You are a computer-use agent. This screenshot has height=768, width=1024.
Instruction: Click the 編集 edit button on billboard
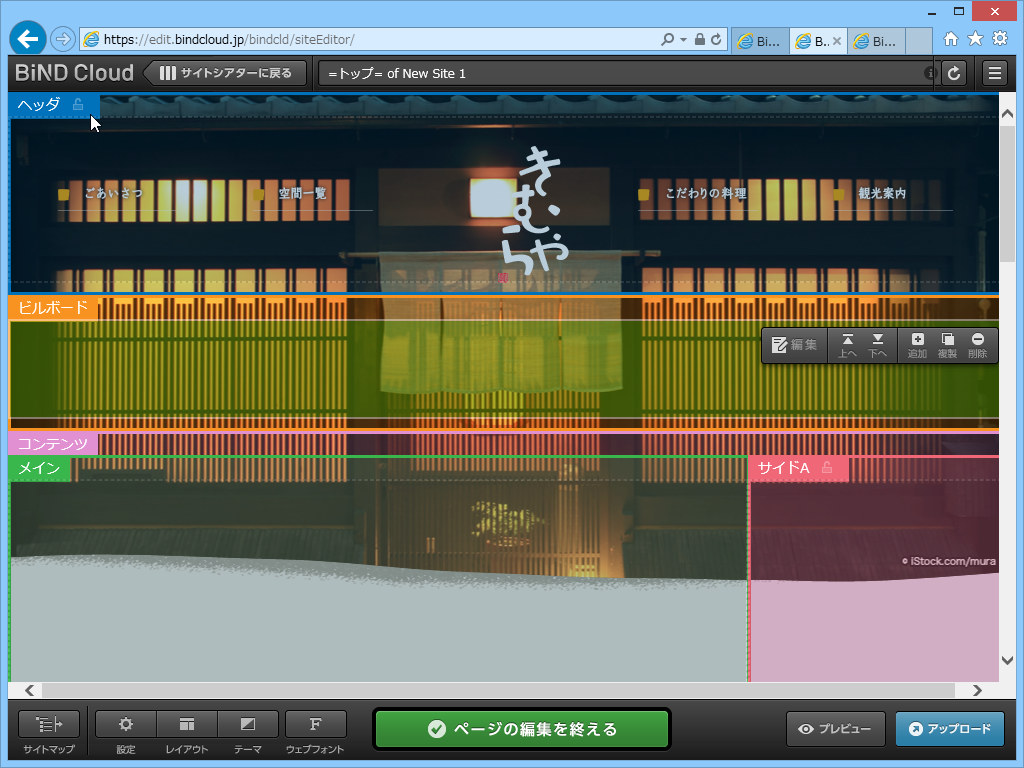(x=795, y=345)
